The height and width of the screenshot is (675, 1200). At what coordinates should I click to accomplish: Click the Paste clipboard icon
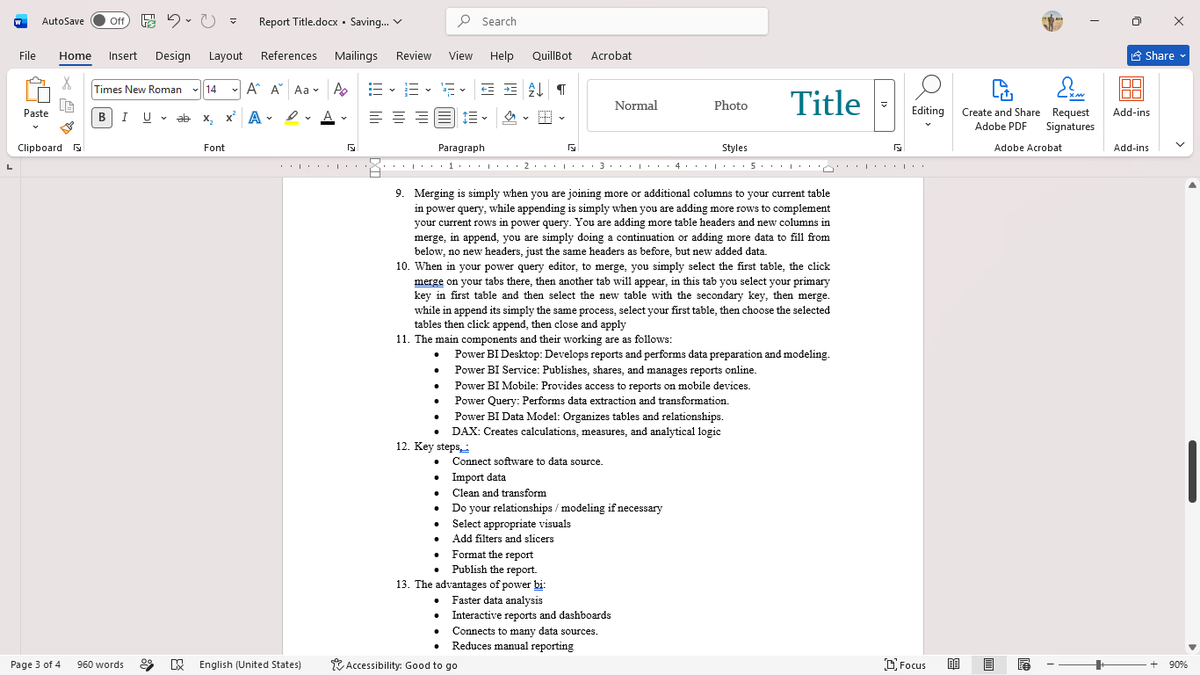pos(36,91)
